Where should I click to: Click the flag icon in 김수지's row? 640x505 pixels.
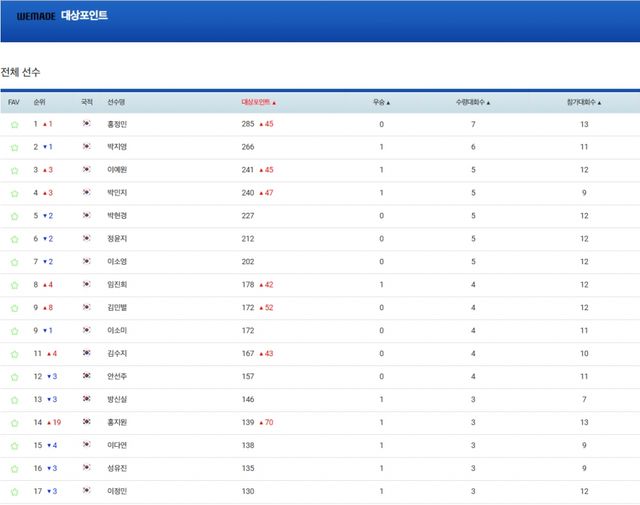(87, 354)
